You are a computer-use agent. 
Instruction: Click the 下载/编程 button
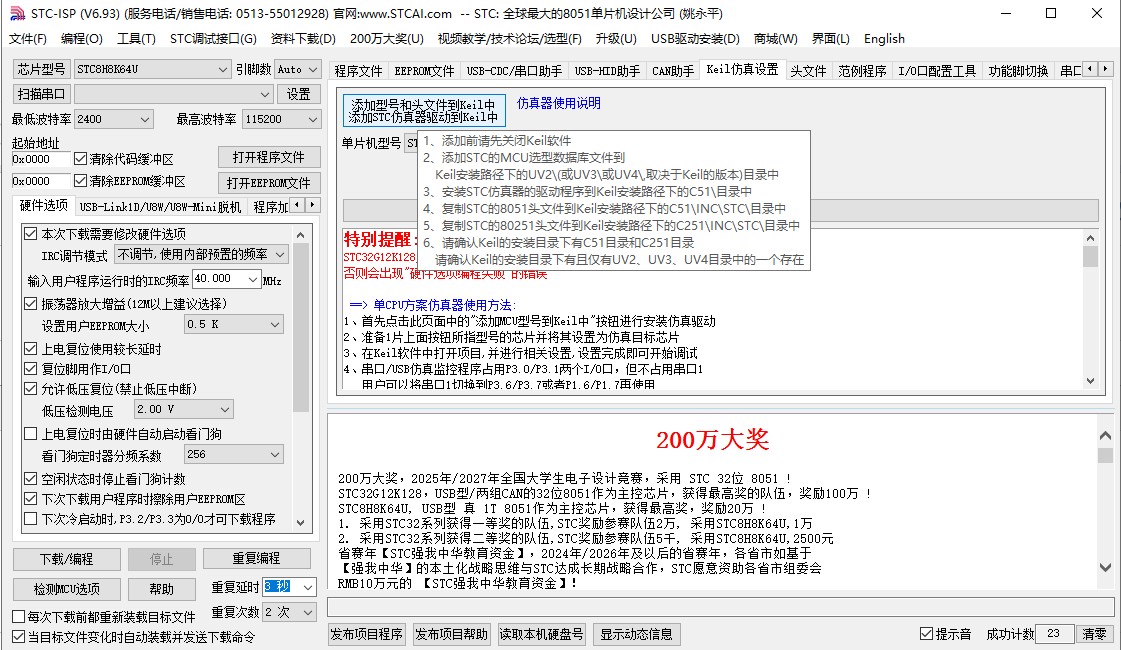coord(66,558)
